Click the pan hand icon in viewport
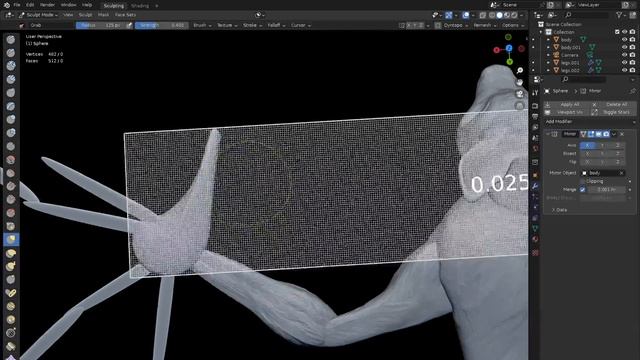This screenshot has height=360, width=640. (x=520, y=82)
